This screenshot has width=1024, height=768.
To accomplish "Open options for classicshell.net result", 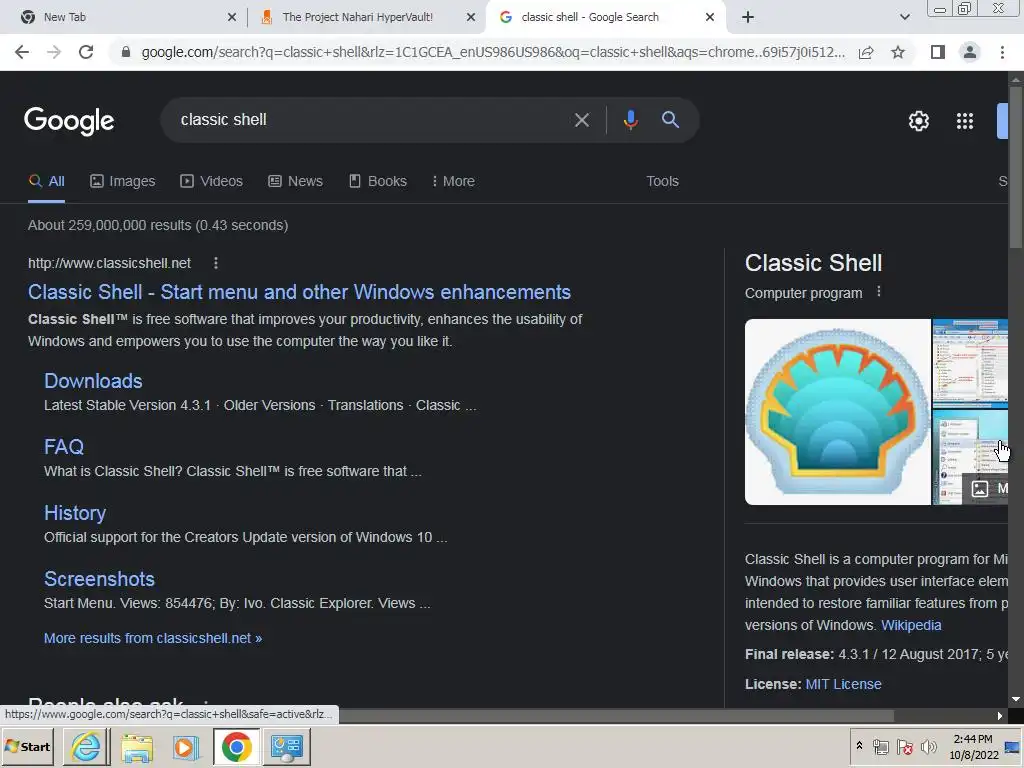I will 216,263.
